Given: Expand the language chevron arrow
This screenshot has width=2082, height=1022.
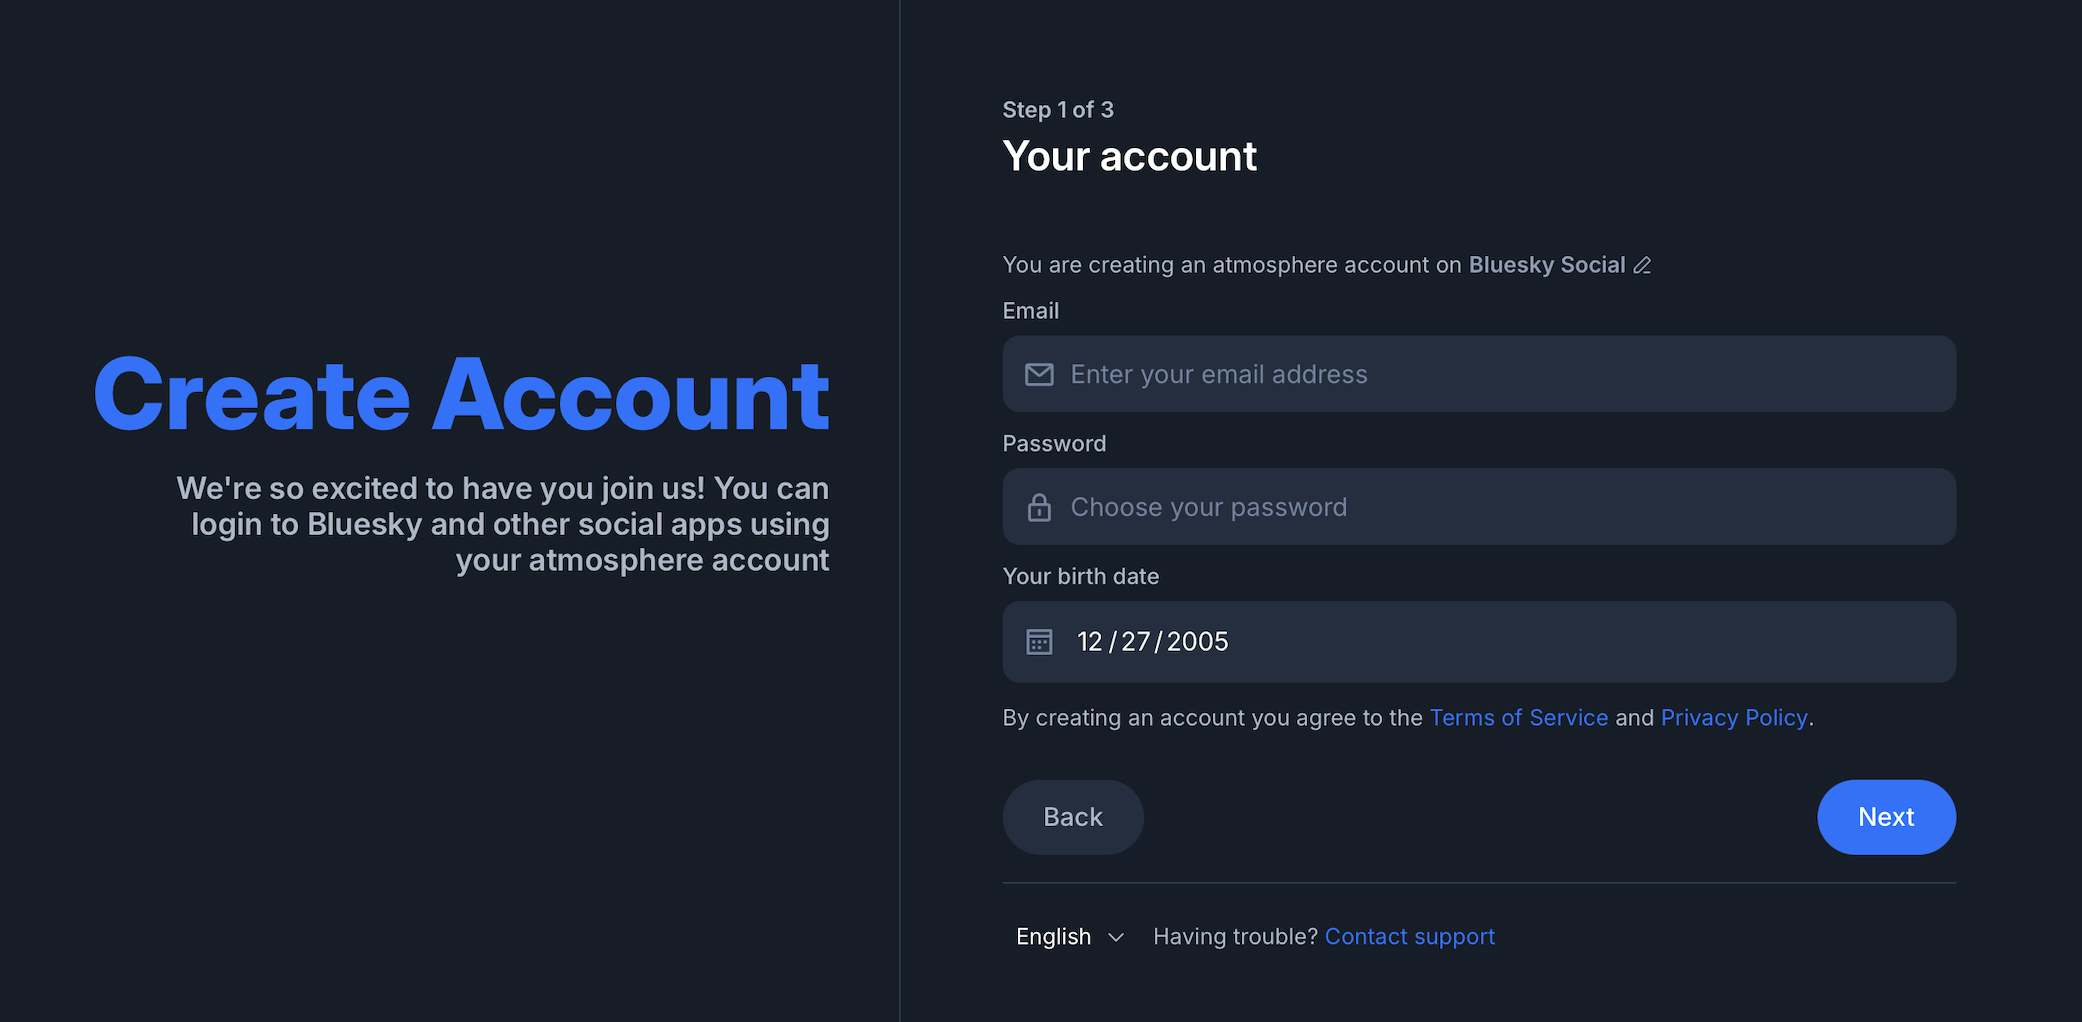Looking at the screenshot, I should coord(1116,937).
